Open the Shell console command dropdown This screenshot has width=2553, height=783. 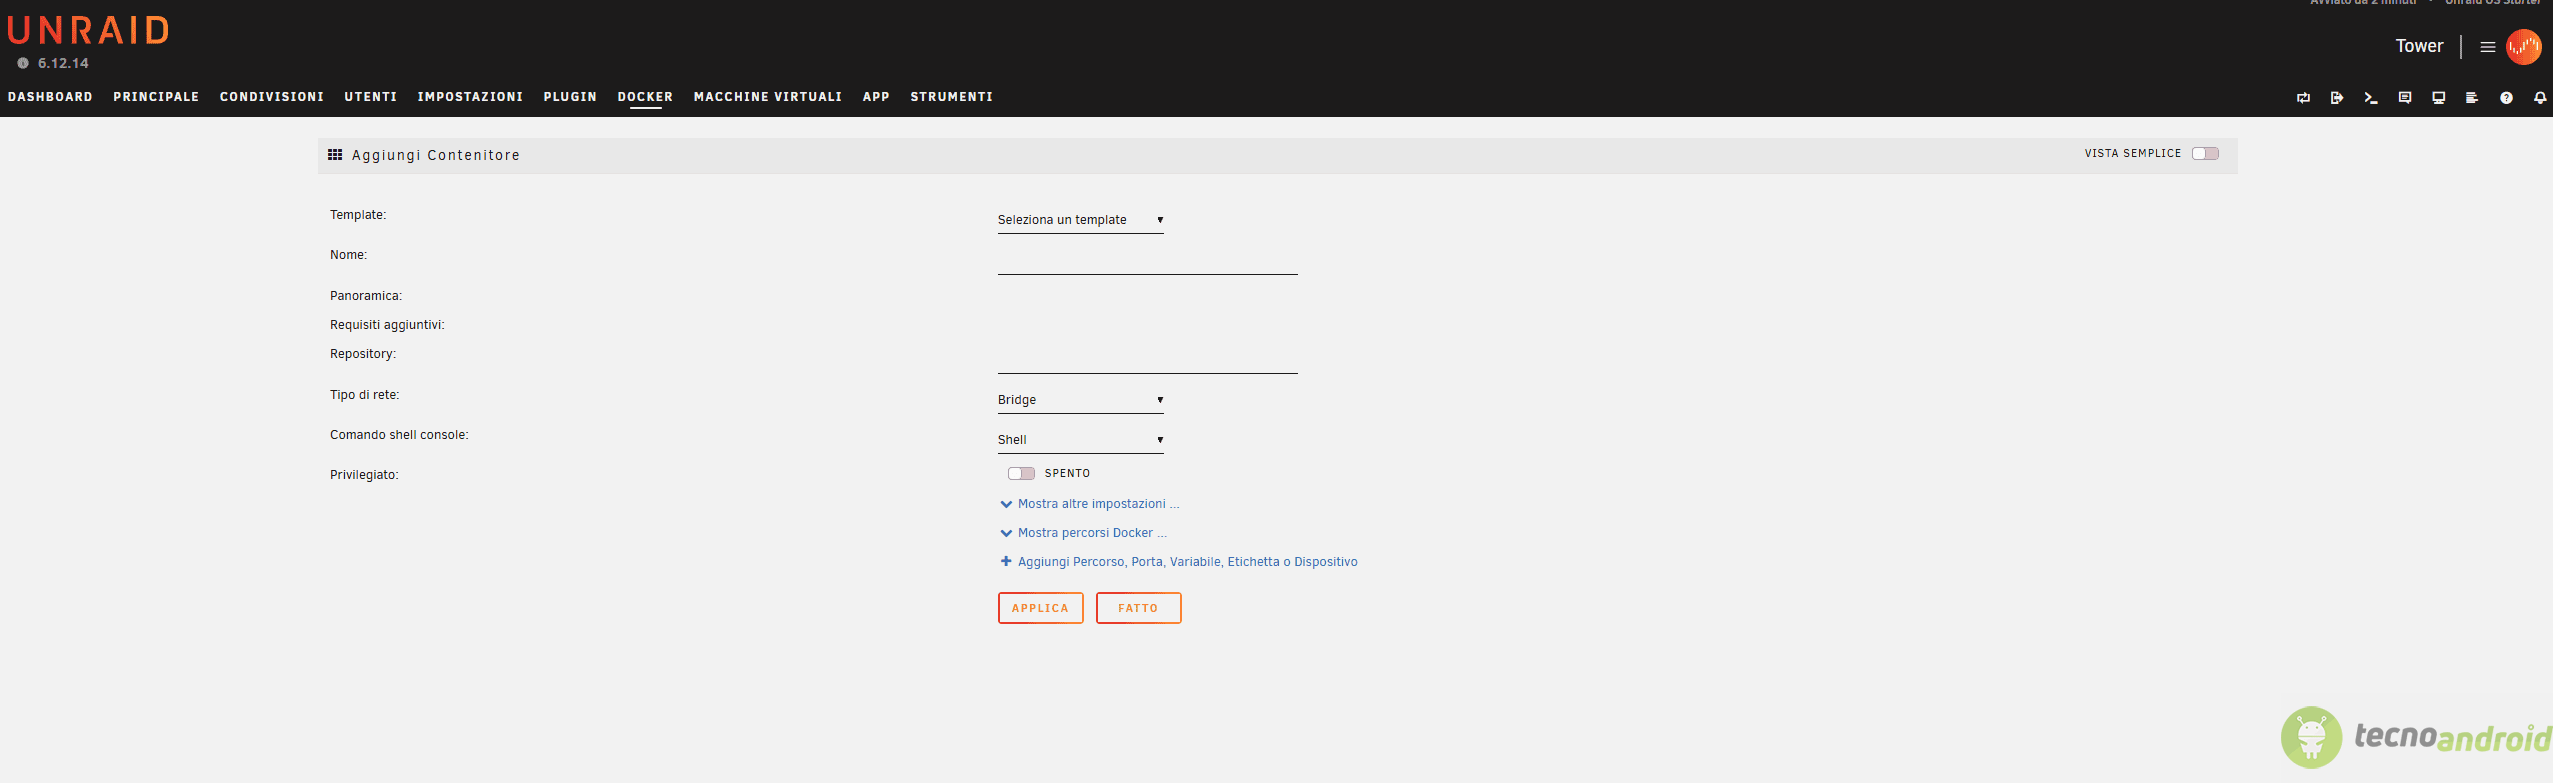coord(1080,440)
